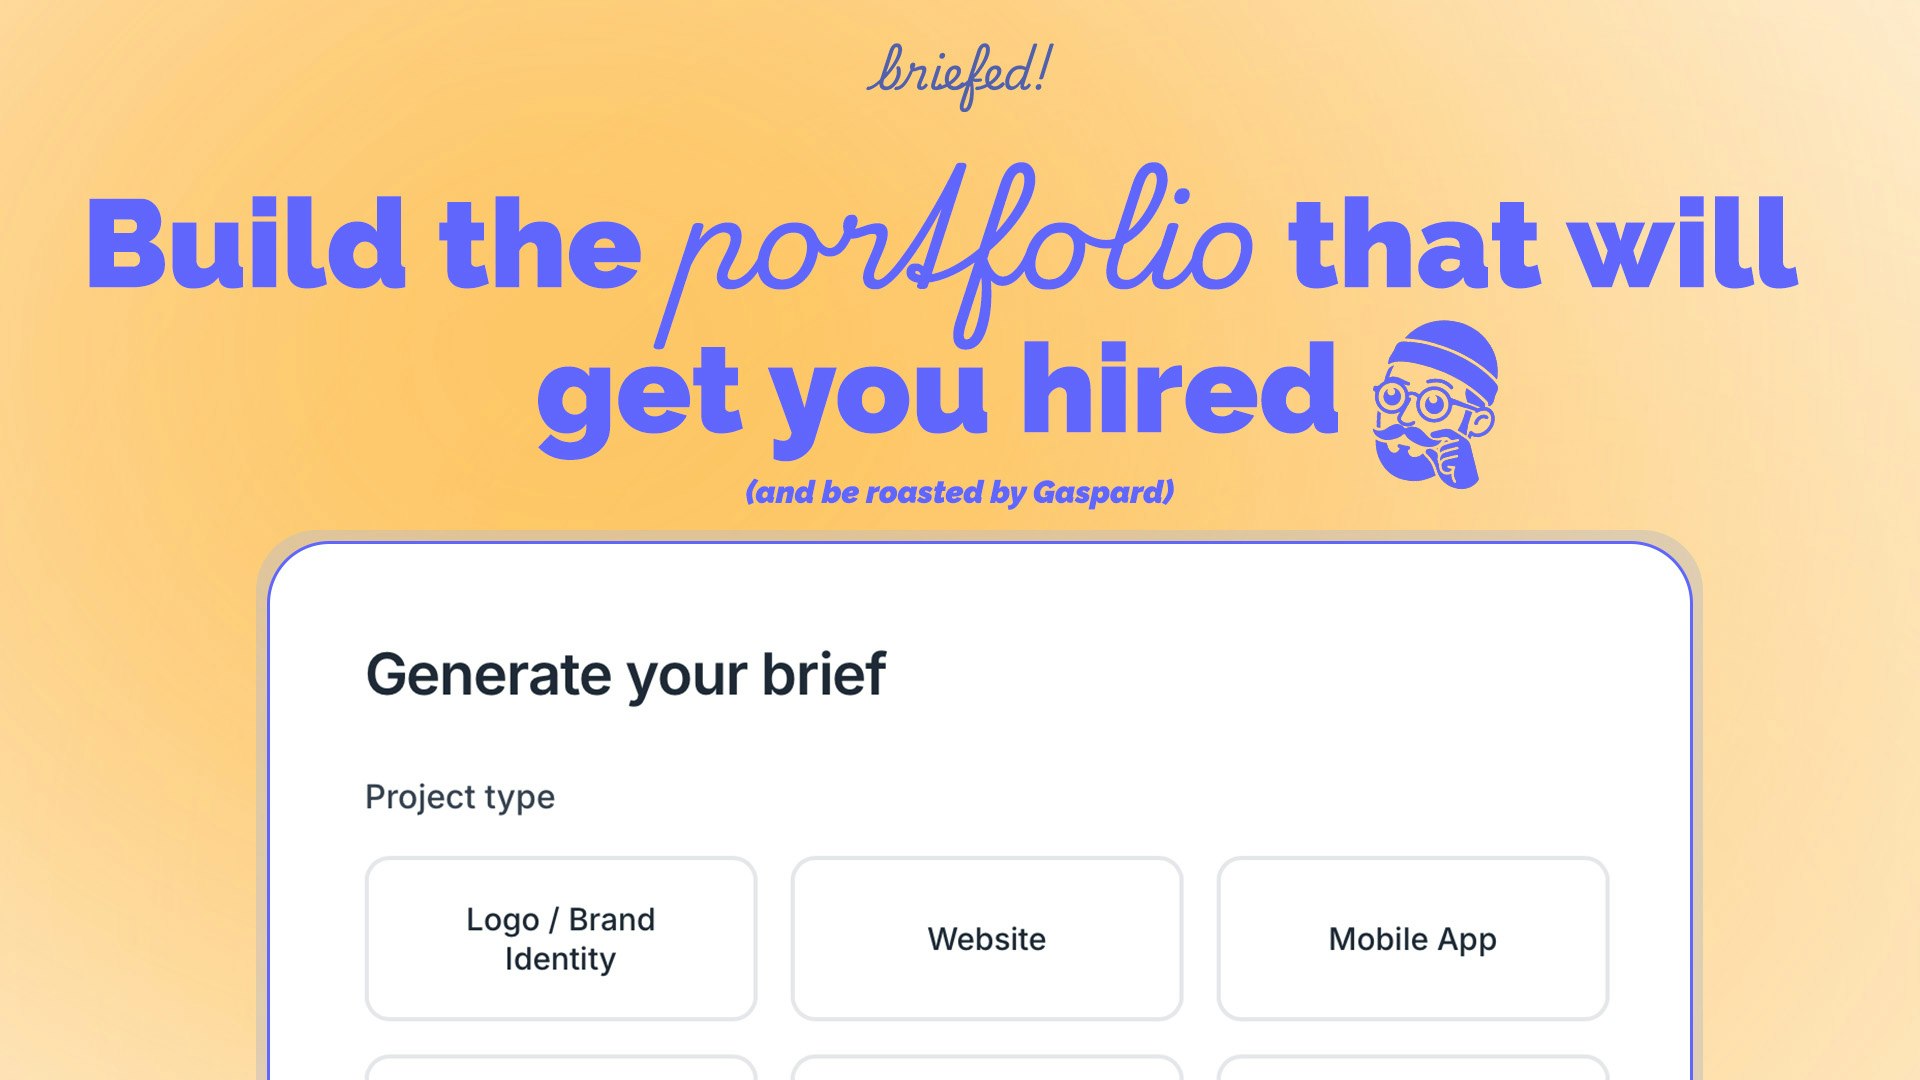Viewport: 1920px width, 1080px height.
Task: Select the Logo / Brand Identity project type
Action: click(x=560, y=938)
